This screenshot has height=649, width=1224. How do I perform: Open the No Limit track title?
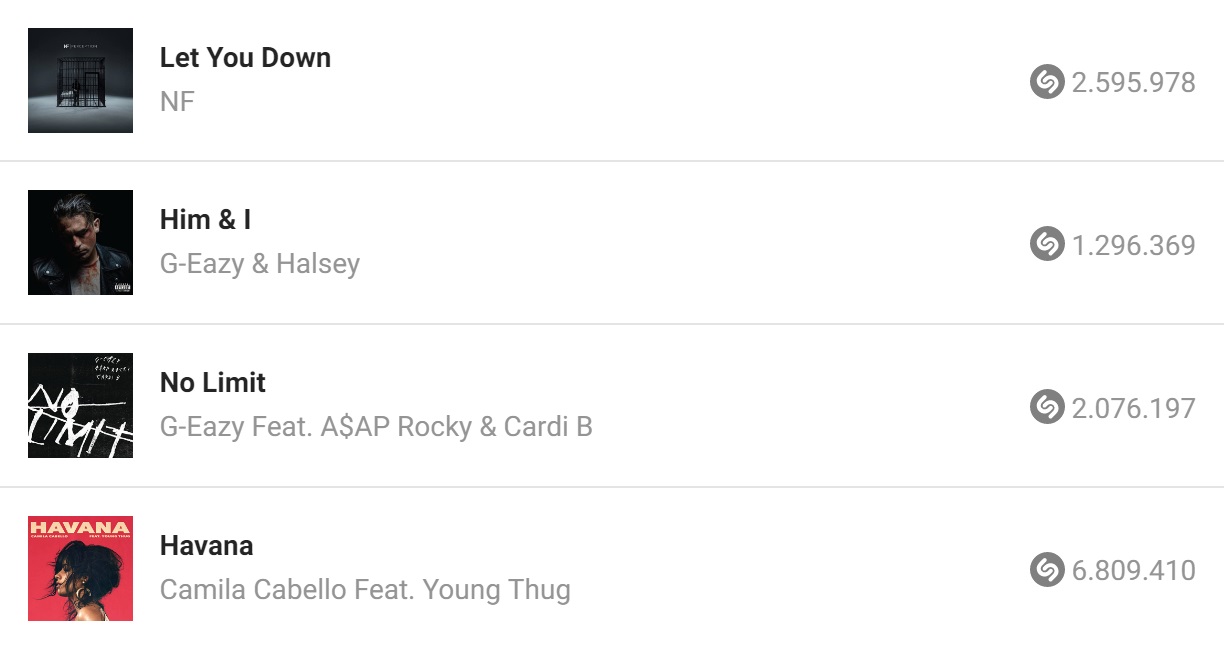[213, 383]
